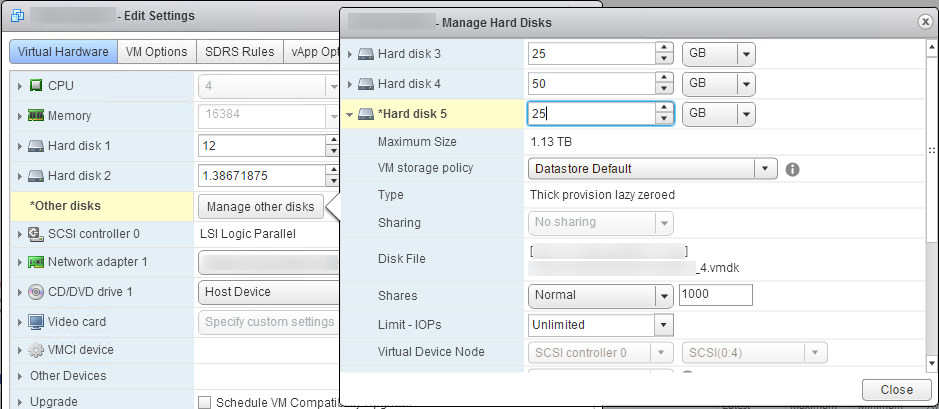The height and width of the screenshot is (409, 939).
Task: Click the Memory module icon
Action: [x=36, y=116]
